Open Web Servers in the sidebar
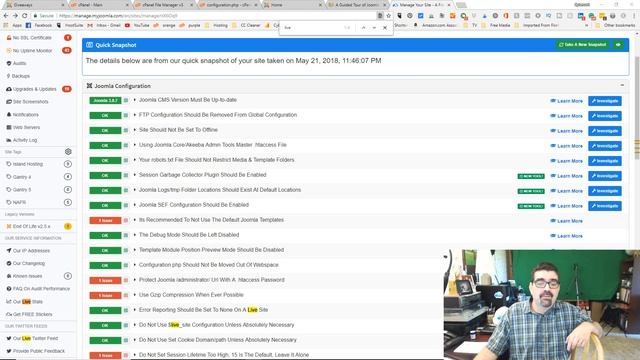The image size is (640, 360). pos(23,127)
